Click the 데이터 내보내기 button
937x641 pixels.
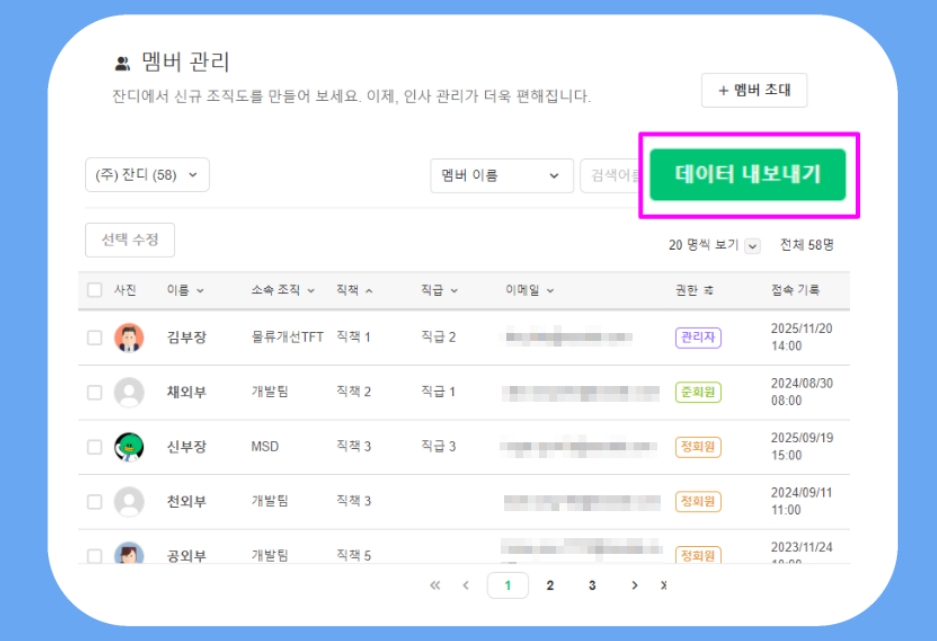(x=748, y=175)
